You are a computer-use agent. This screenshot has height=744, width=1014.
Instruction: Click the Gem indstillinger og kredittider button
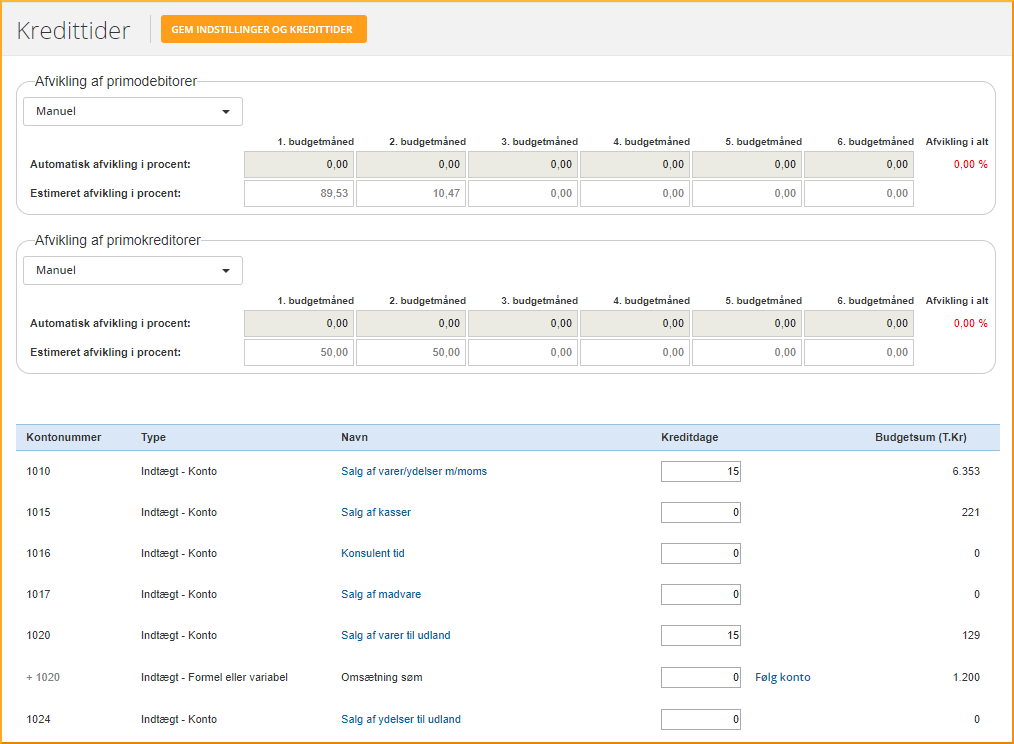pos(262,30)
